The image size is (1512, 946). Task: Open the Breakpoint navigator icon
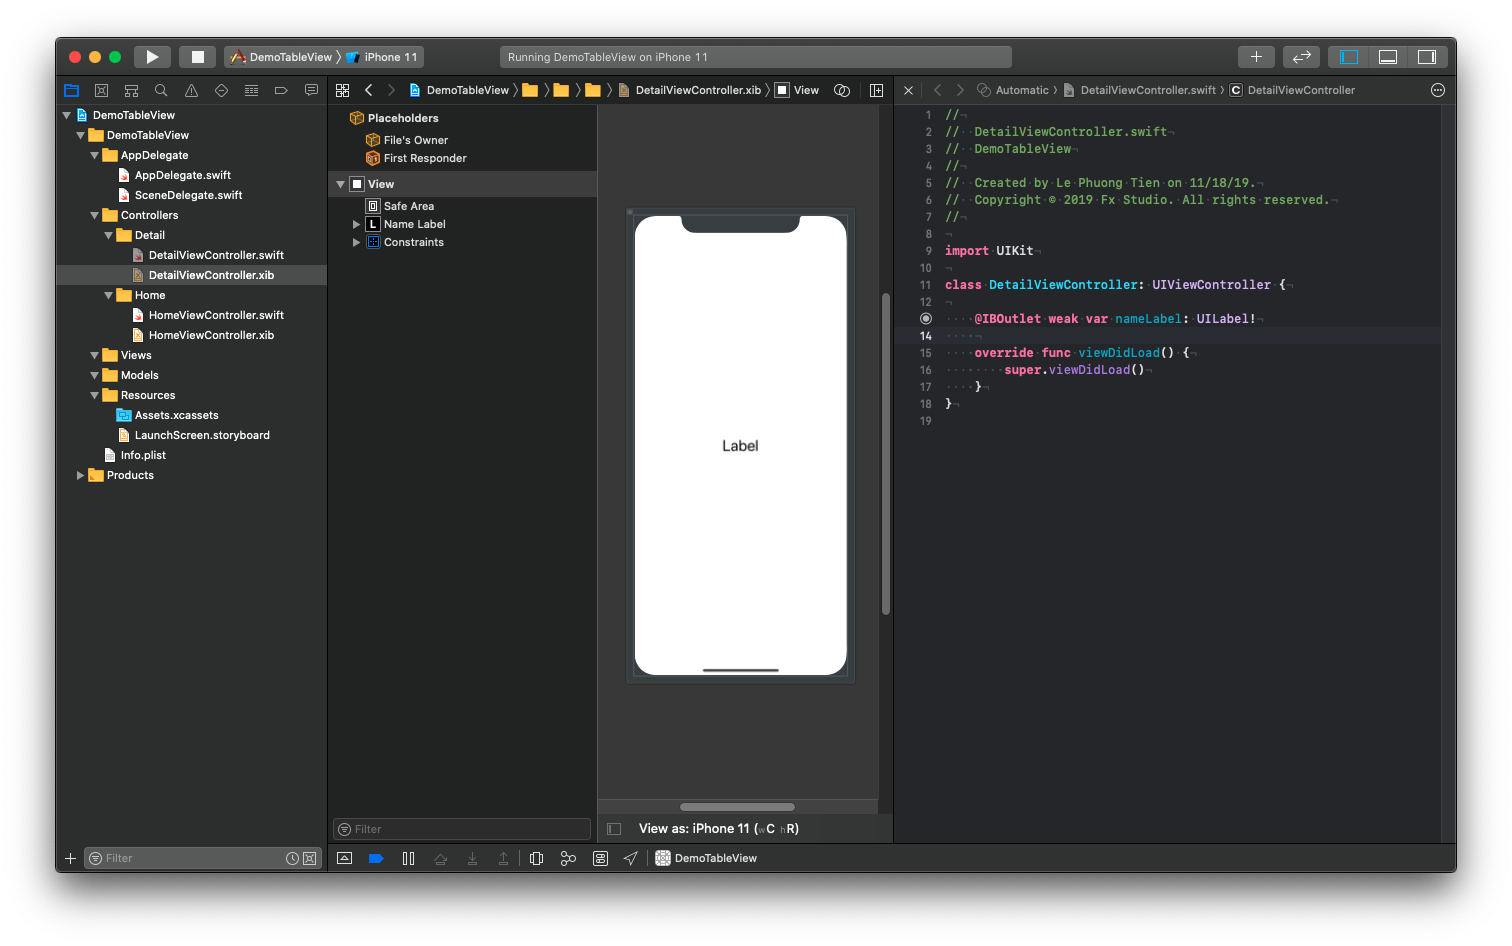click(281, 90)
